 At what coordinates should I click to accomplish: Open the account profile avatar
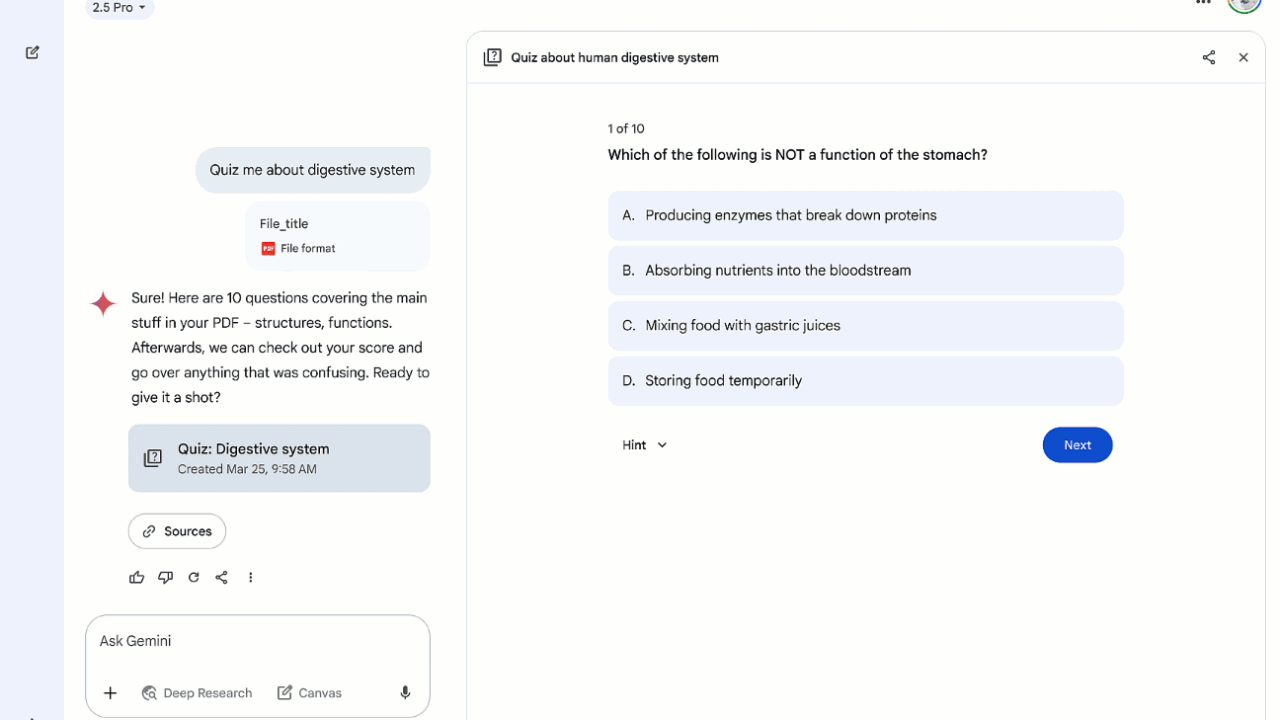(x=1244, y=3)
